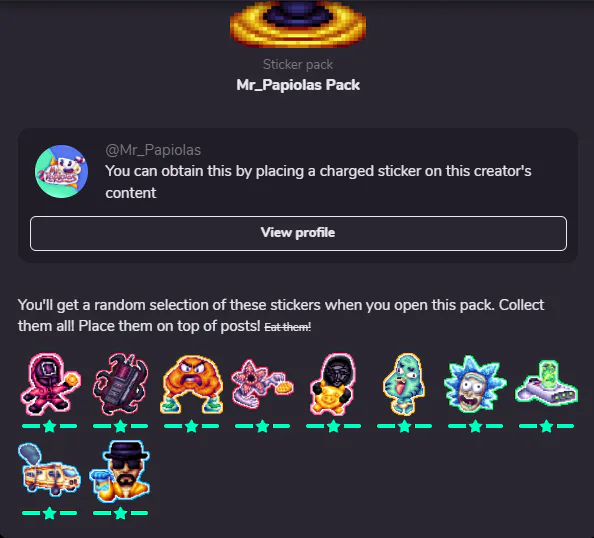This screenshot has width=594, height=538.
Task: Select the blue-haired Rick head sticker
Action: (x=475, y=385)
